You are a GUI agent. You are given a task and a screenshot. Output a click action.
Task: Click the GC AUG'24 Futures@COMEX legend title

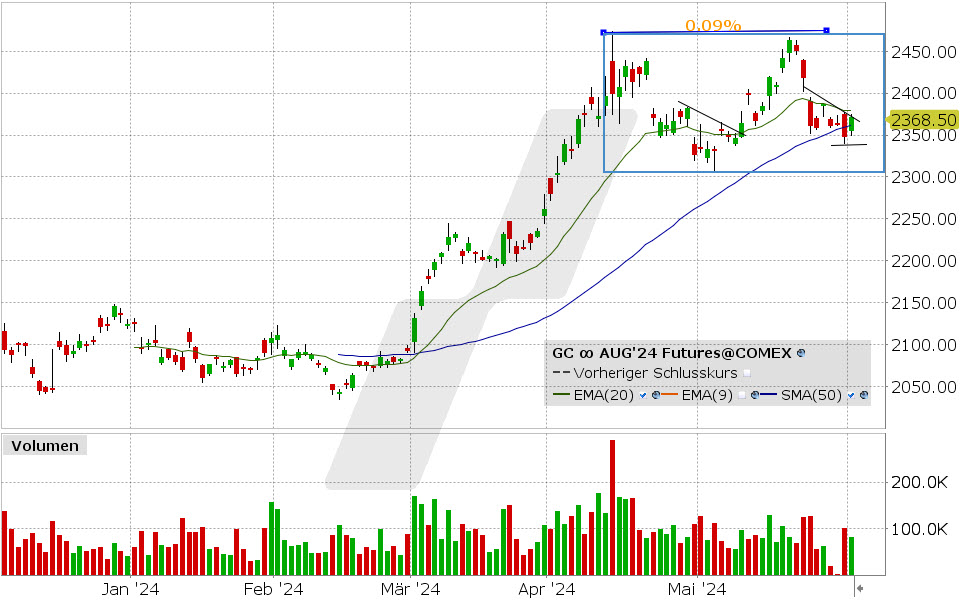(672, 353)
